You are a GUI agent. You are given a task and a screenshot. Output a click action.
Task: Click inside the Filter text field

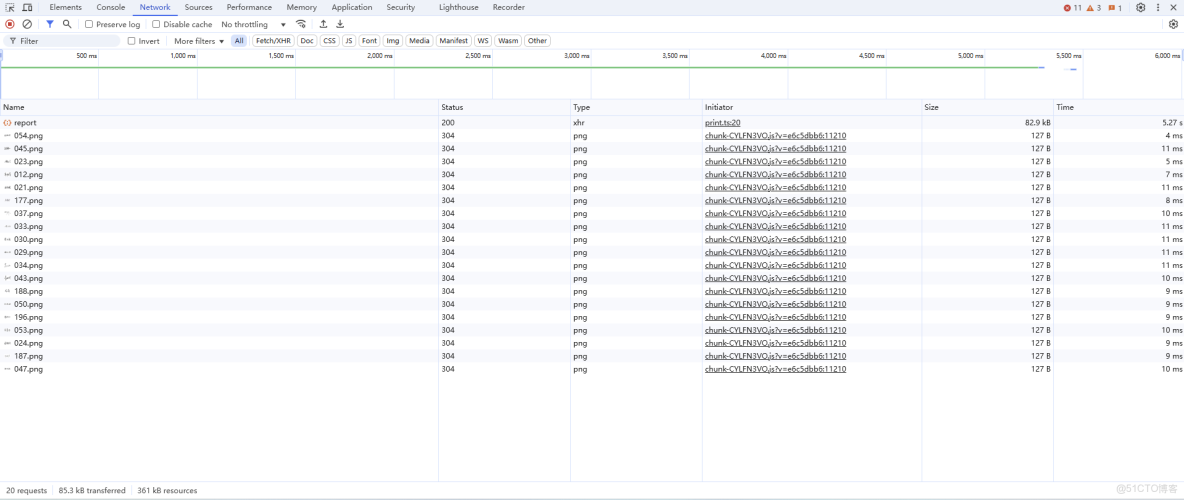click(65, 41)
